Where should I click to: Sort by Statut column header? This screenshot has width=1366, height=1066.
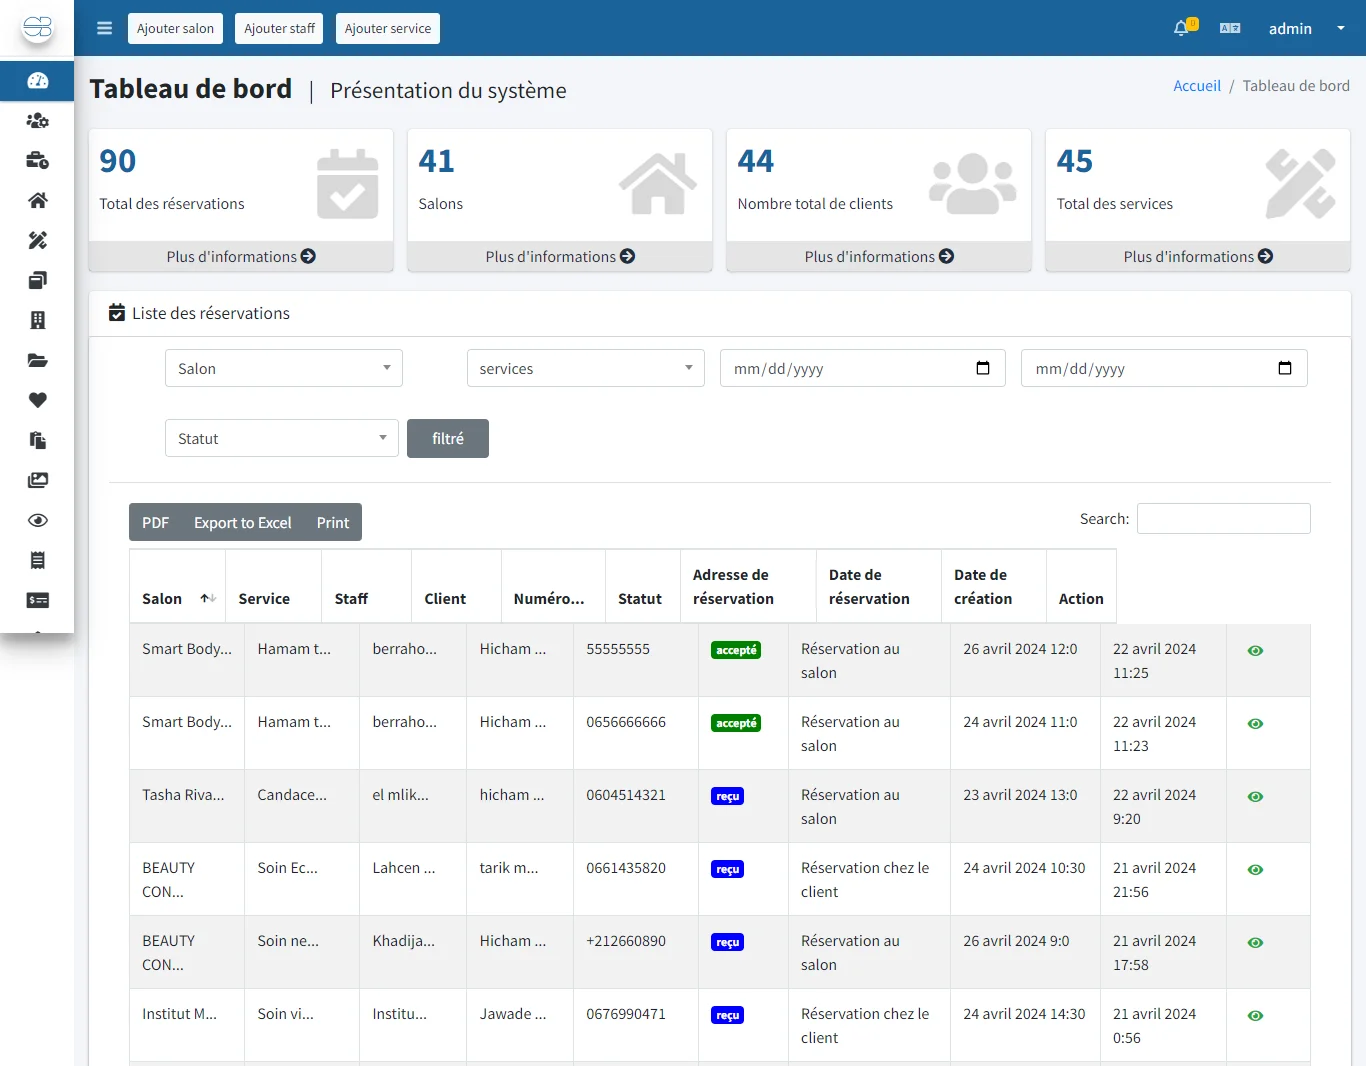642,586
